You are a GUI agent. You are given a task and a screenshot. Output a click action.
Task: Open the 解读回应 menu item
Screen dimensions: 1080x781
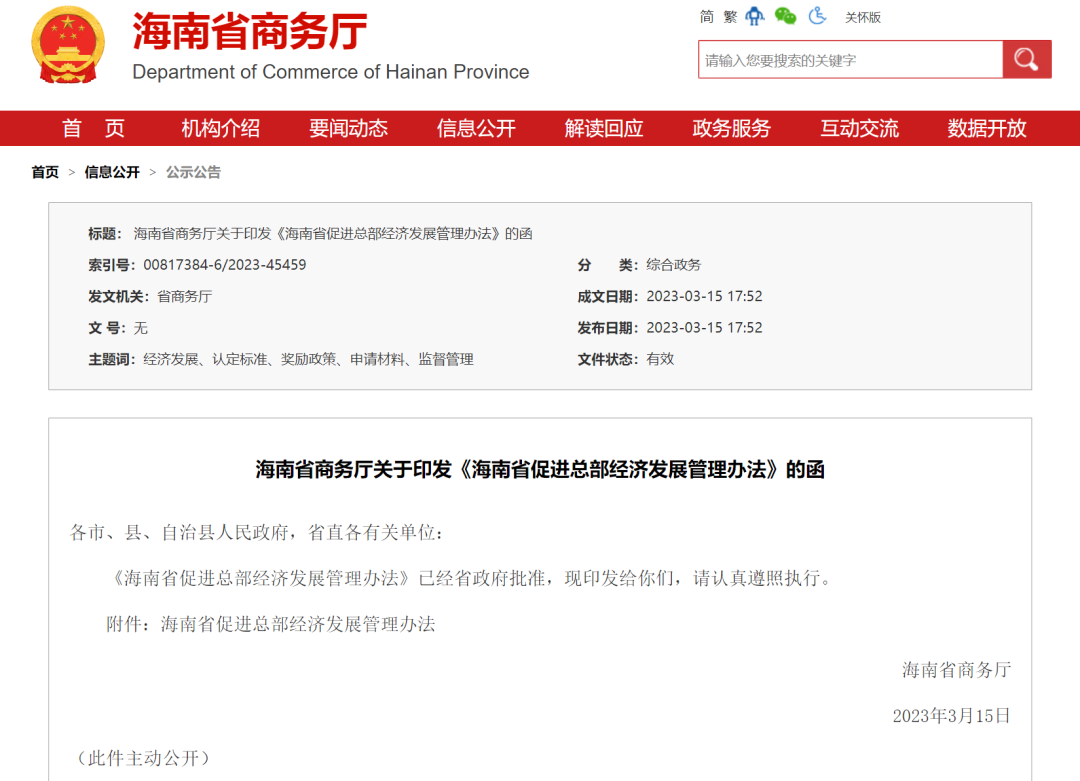604,128
